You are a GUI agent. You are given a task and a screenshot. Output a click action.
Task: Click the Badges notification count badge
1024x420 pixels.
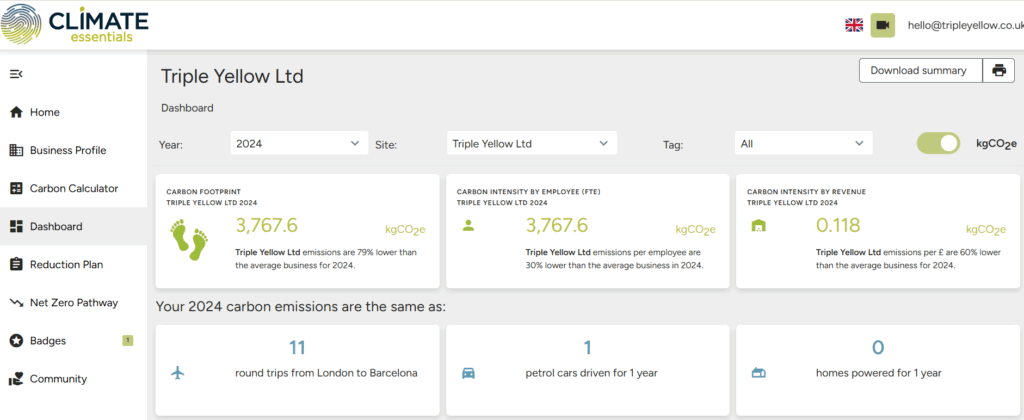pos(127,340)
